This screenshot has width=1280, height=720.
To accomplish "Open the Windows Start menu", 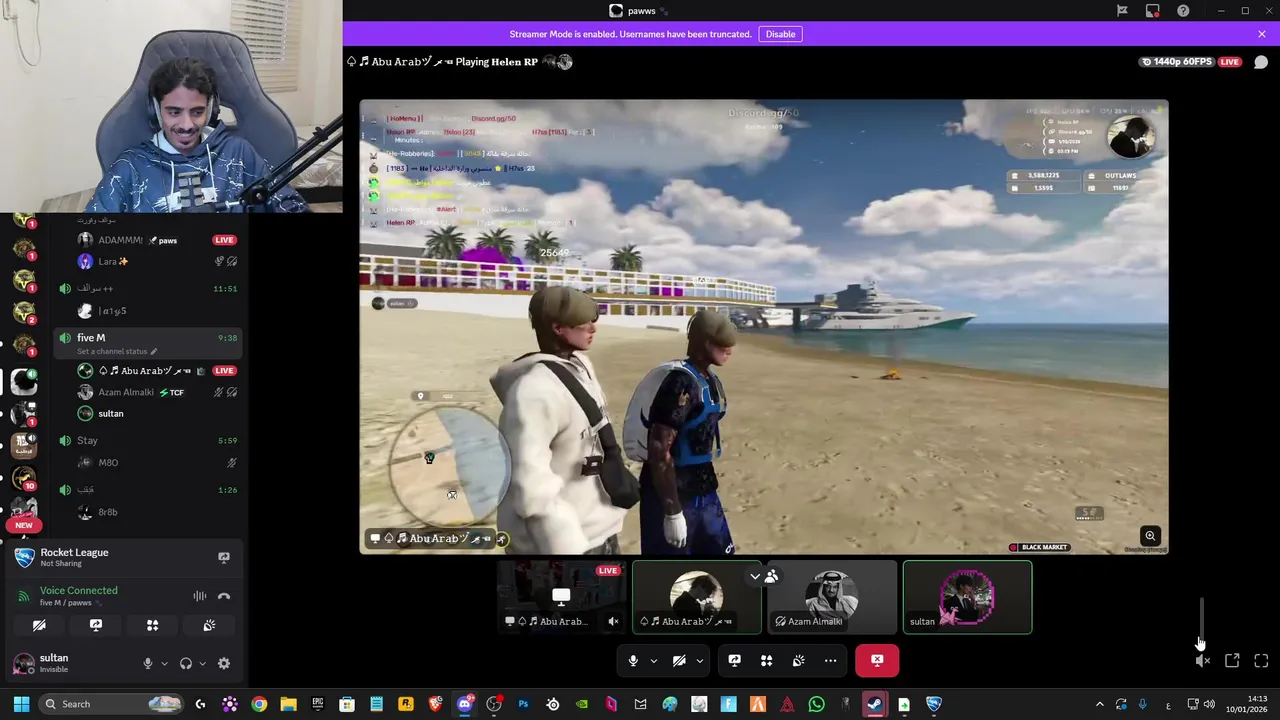I will 21,704.
